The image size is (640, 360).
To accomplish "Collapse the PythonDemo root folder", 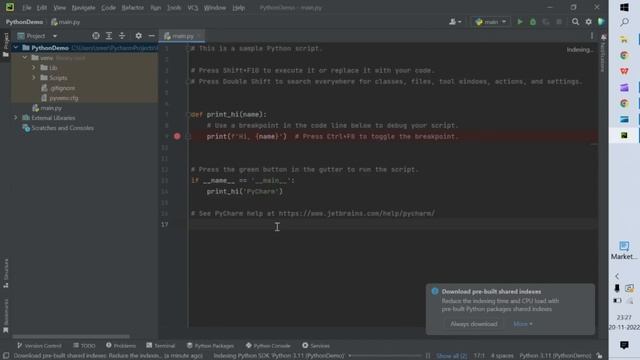I will 16,48.
